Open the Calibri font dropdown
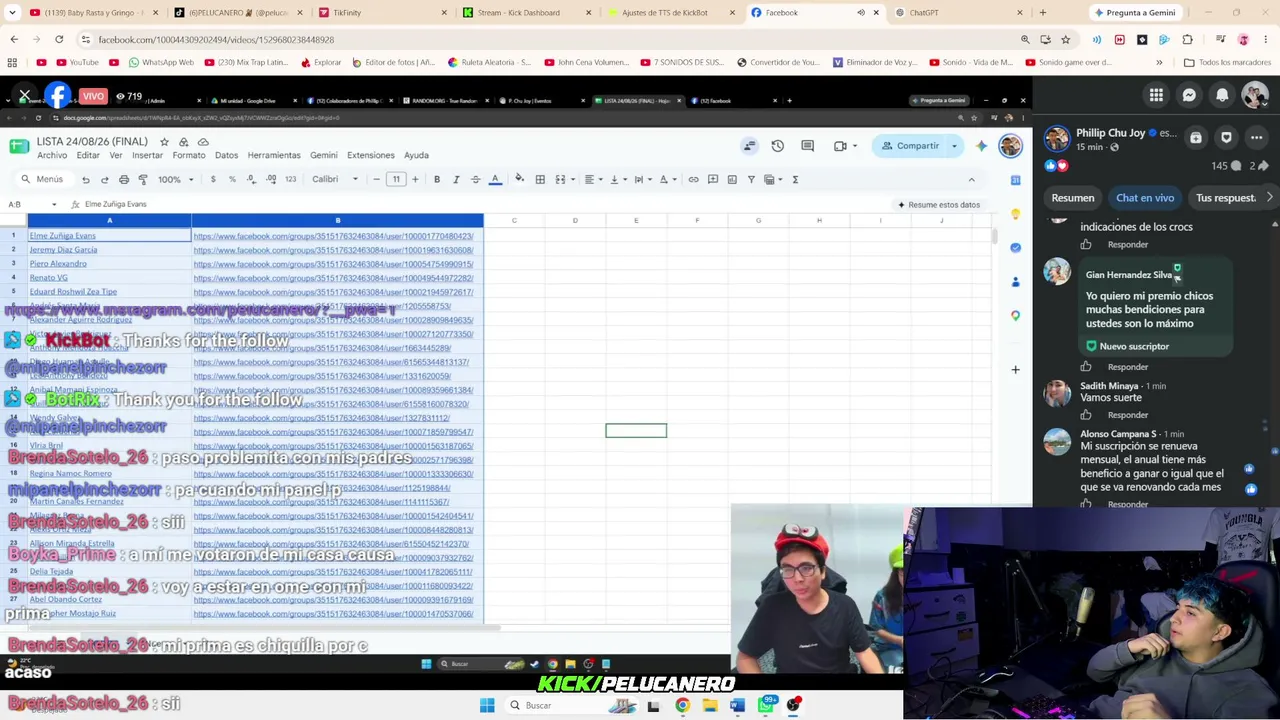1280x720 pixels. pyautogui.click(x=334, y=180)
